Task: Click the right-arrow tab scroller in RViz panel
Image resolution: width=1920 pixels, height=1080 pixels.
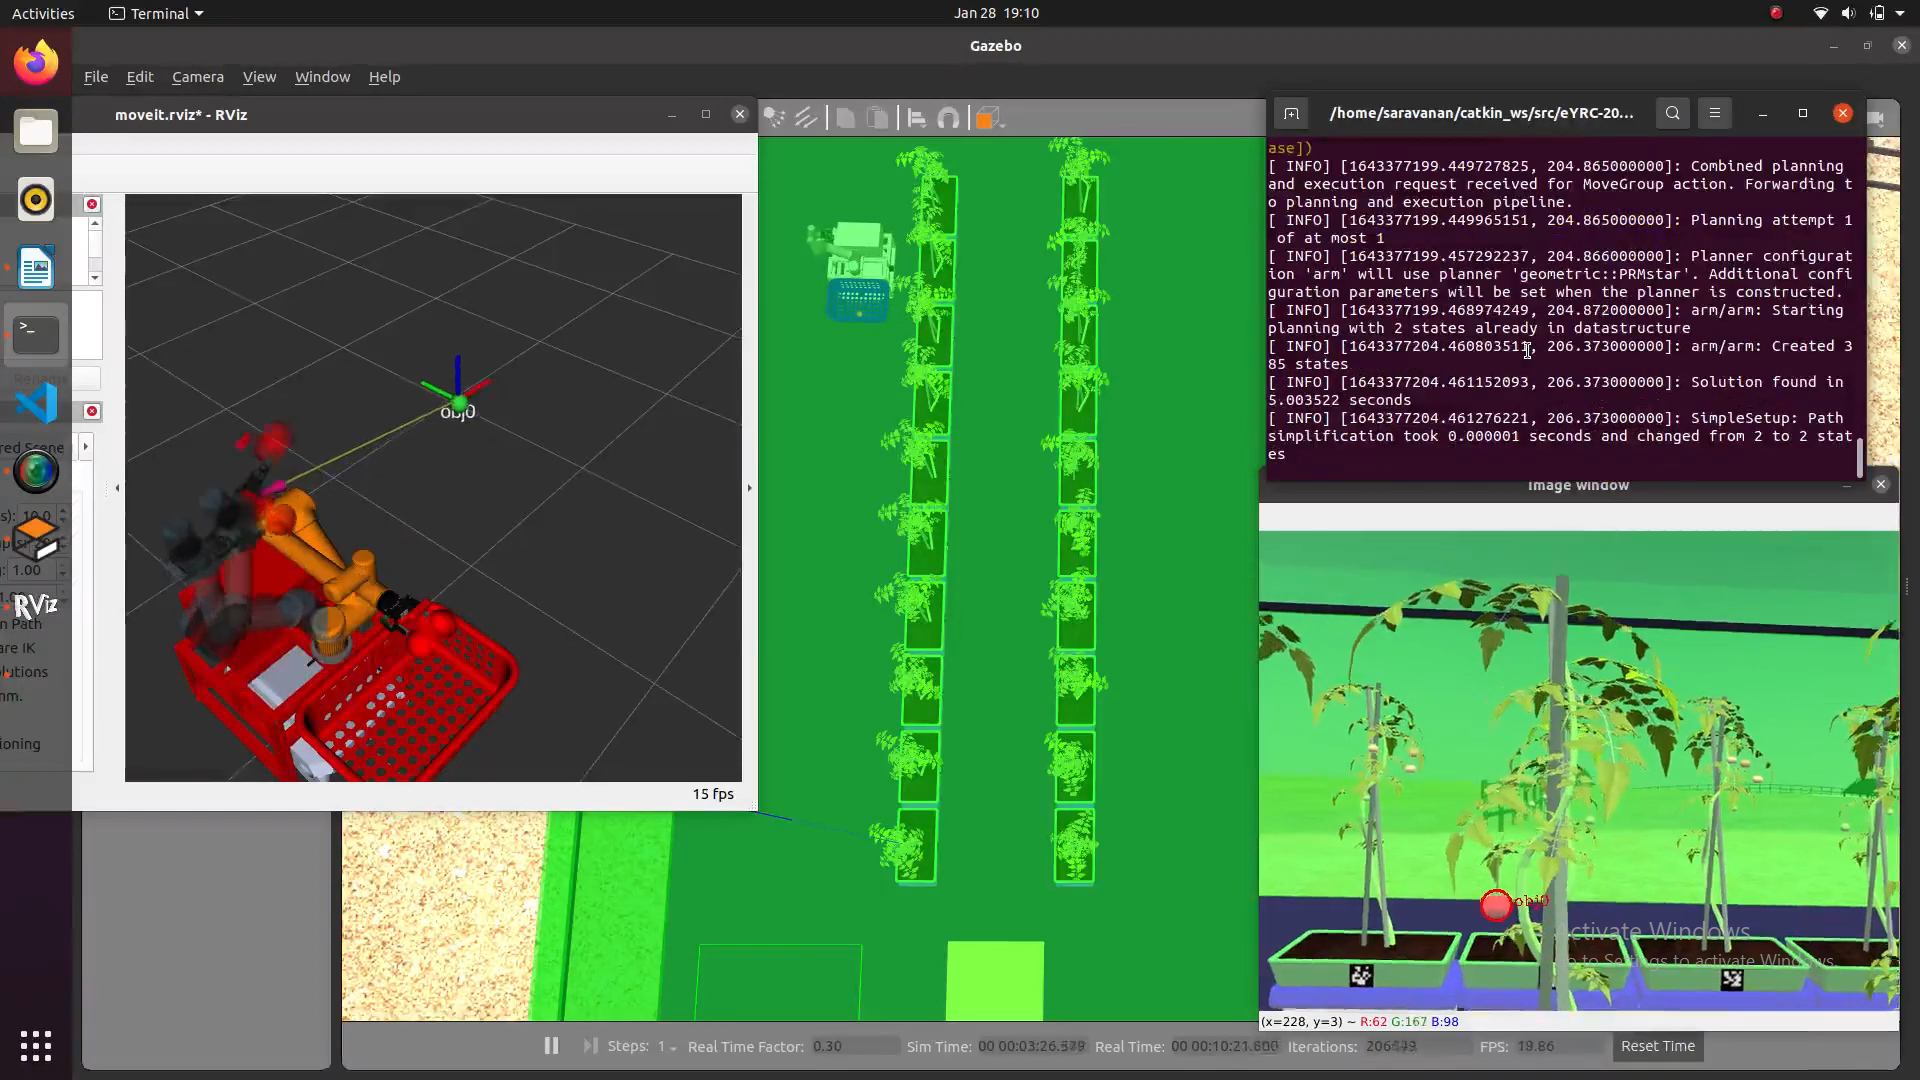Action: pos(85,447)
